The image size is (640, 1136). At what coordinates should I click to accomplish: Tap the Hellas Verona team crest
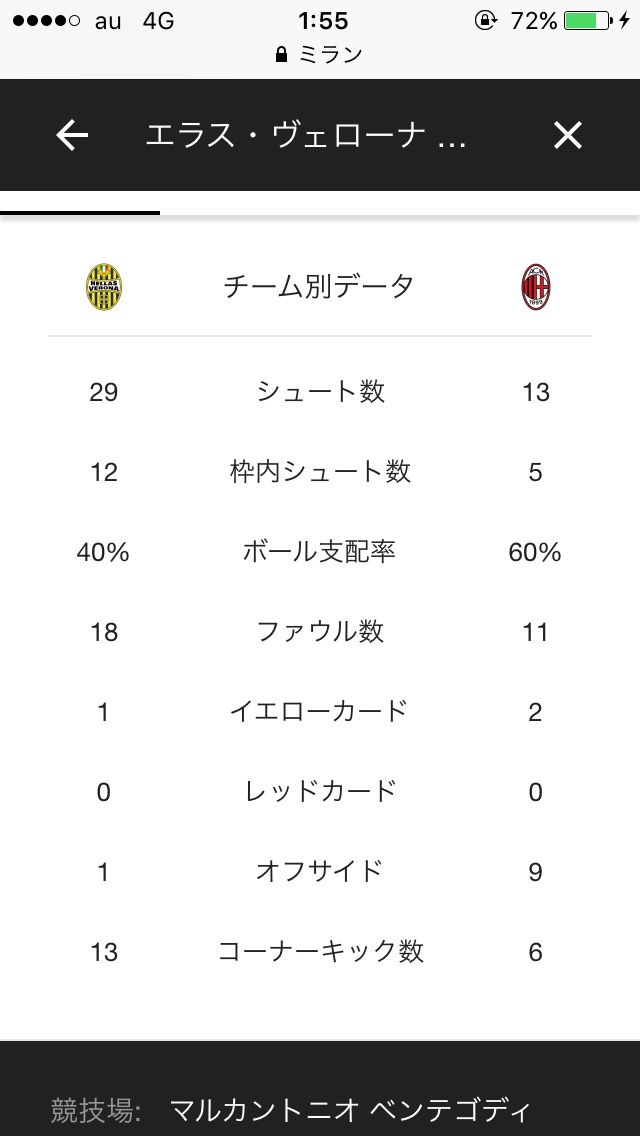pyautogui.click(x=104, y=287)
